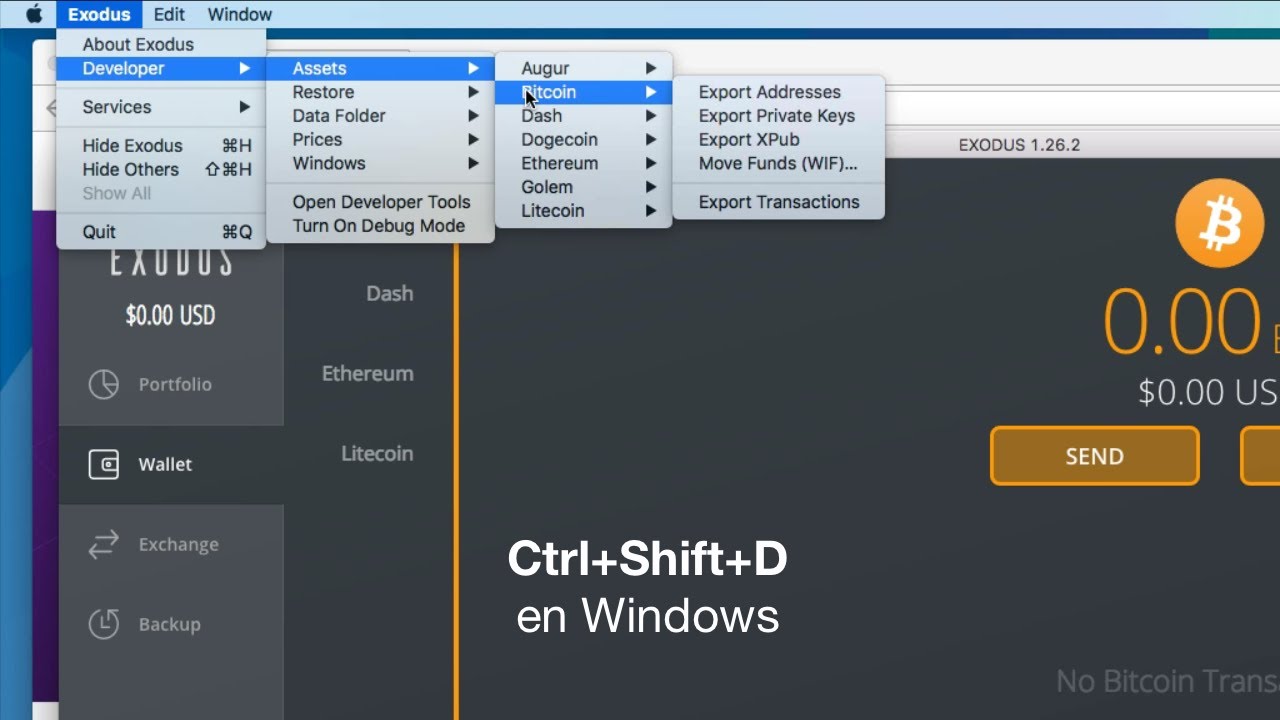The width and height of the screenshot is (1280, 720).
Task: Open the Apple menu icon
Action: tap(34, 14)
